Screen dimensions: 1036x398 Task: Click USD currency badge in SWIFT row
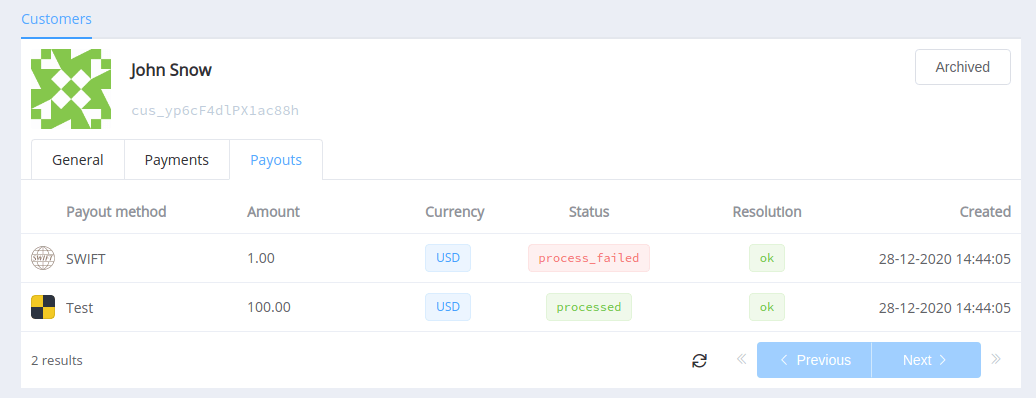(448, 258)
